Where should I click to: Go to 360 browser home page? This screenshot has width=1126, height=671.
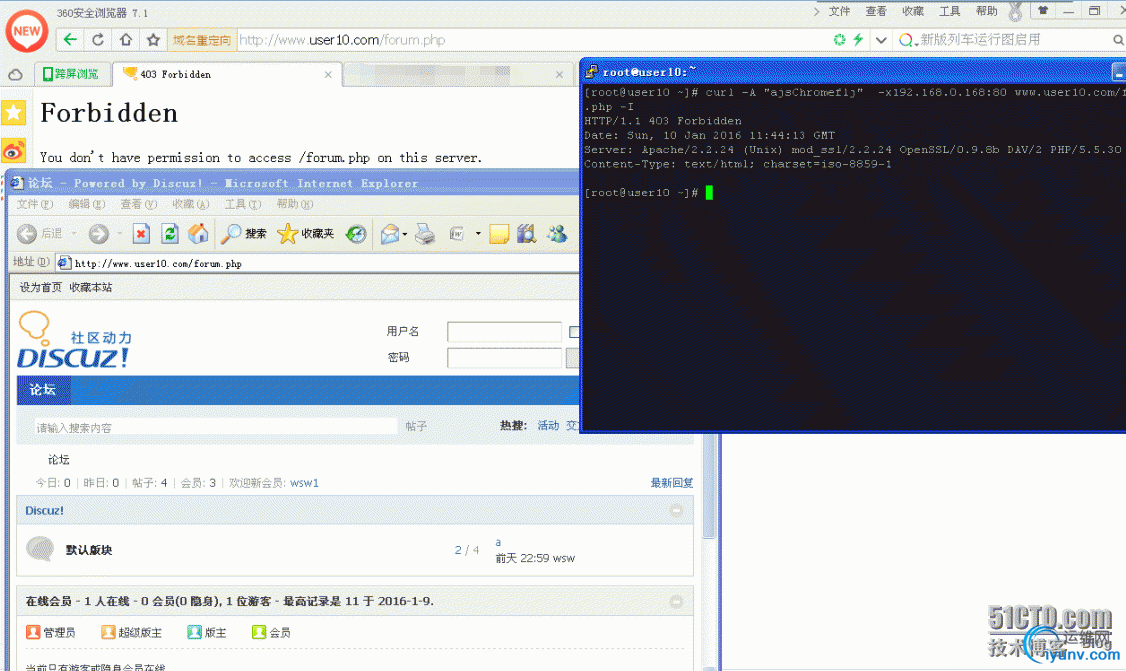[126, 40]
